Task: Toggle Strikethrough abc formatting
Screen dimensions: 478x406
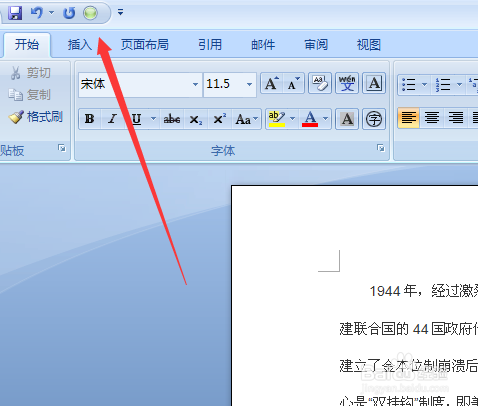Action: pos(172,119)
